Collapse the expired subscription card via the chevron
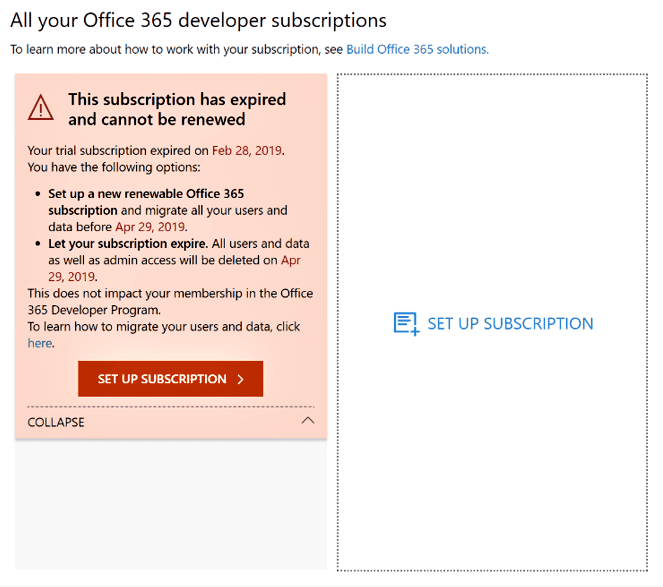663x587 pixels. click(308, 421)
